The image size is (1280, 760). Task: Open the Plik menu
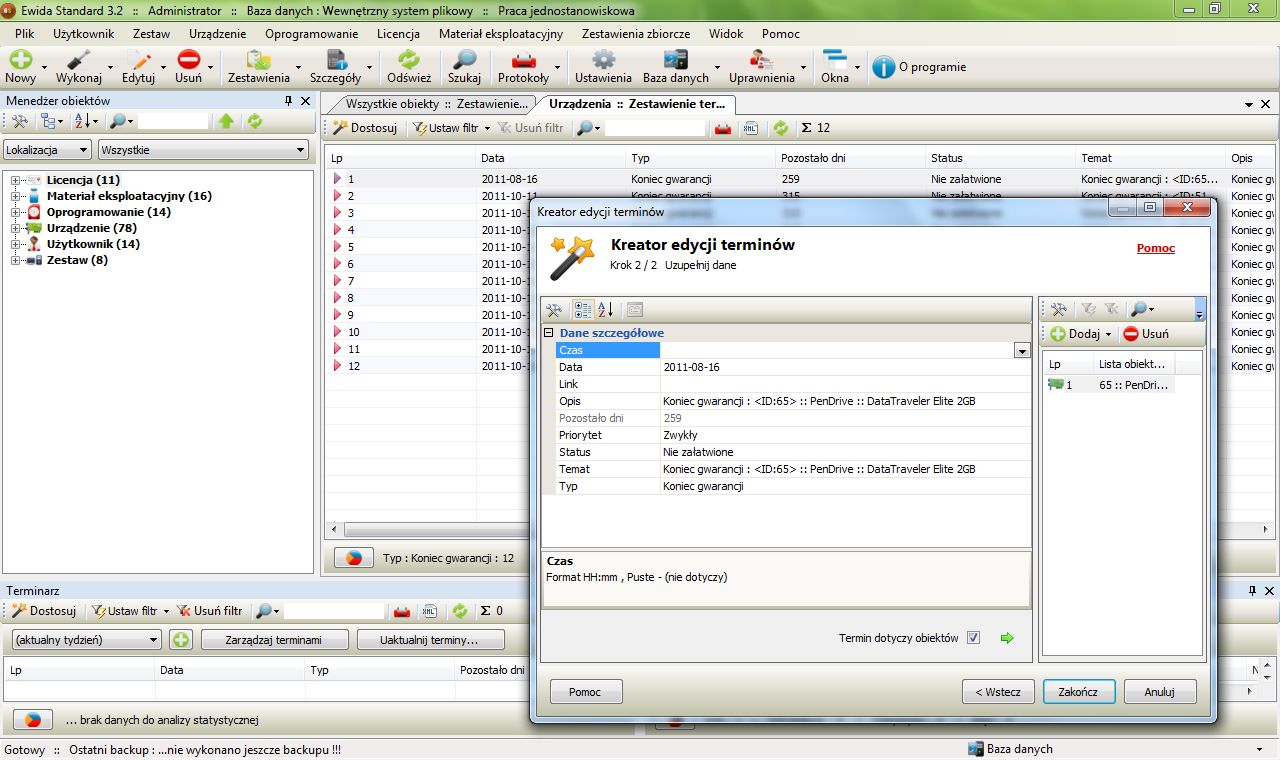[x=25, y=33]
